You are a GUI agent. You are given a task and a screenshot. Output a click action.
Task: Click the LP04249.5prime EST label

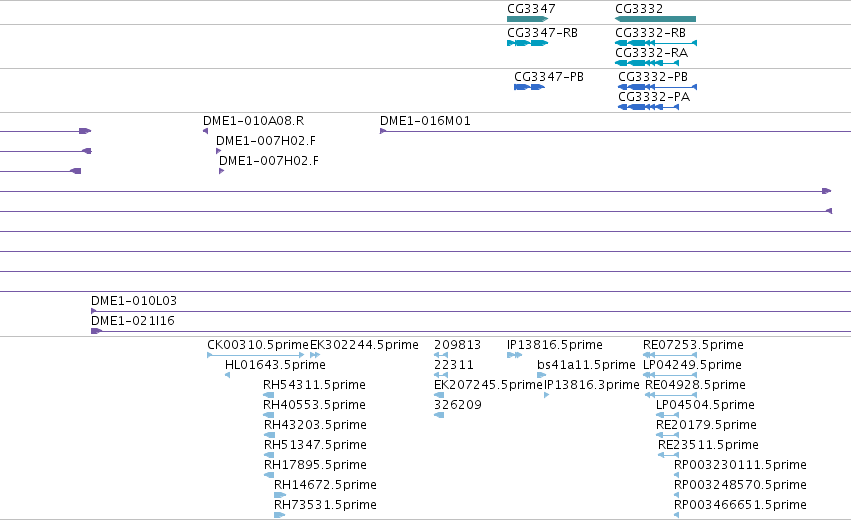click(692, 365)
